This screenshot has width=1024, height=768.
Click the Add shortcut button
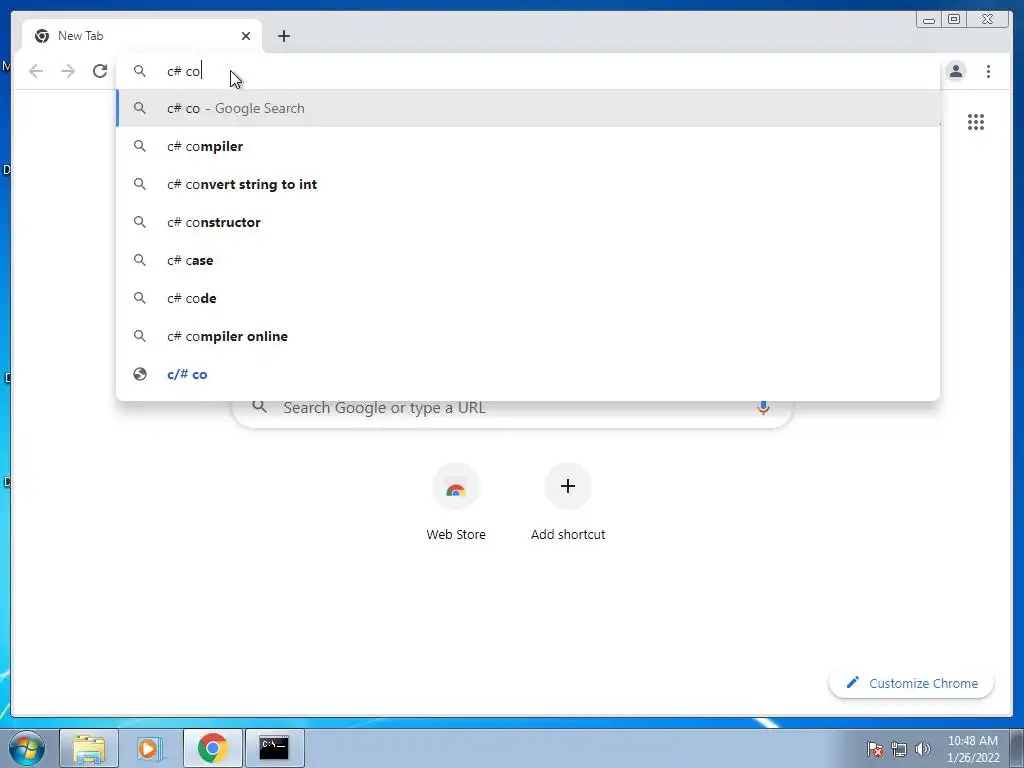point(568,502)
